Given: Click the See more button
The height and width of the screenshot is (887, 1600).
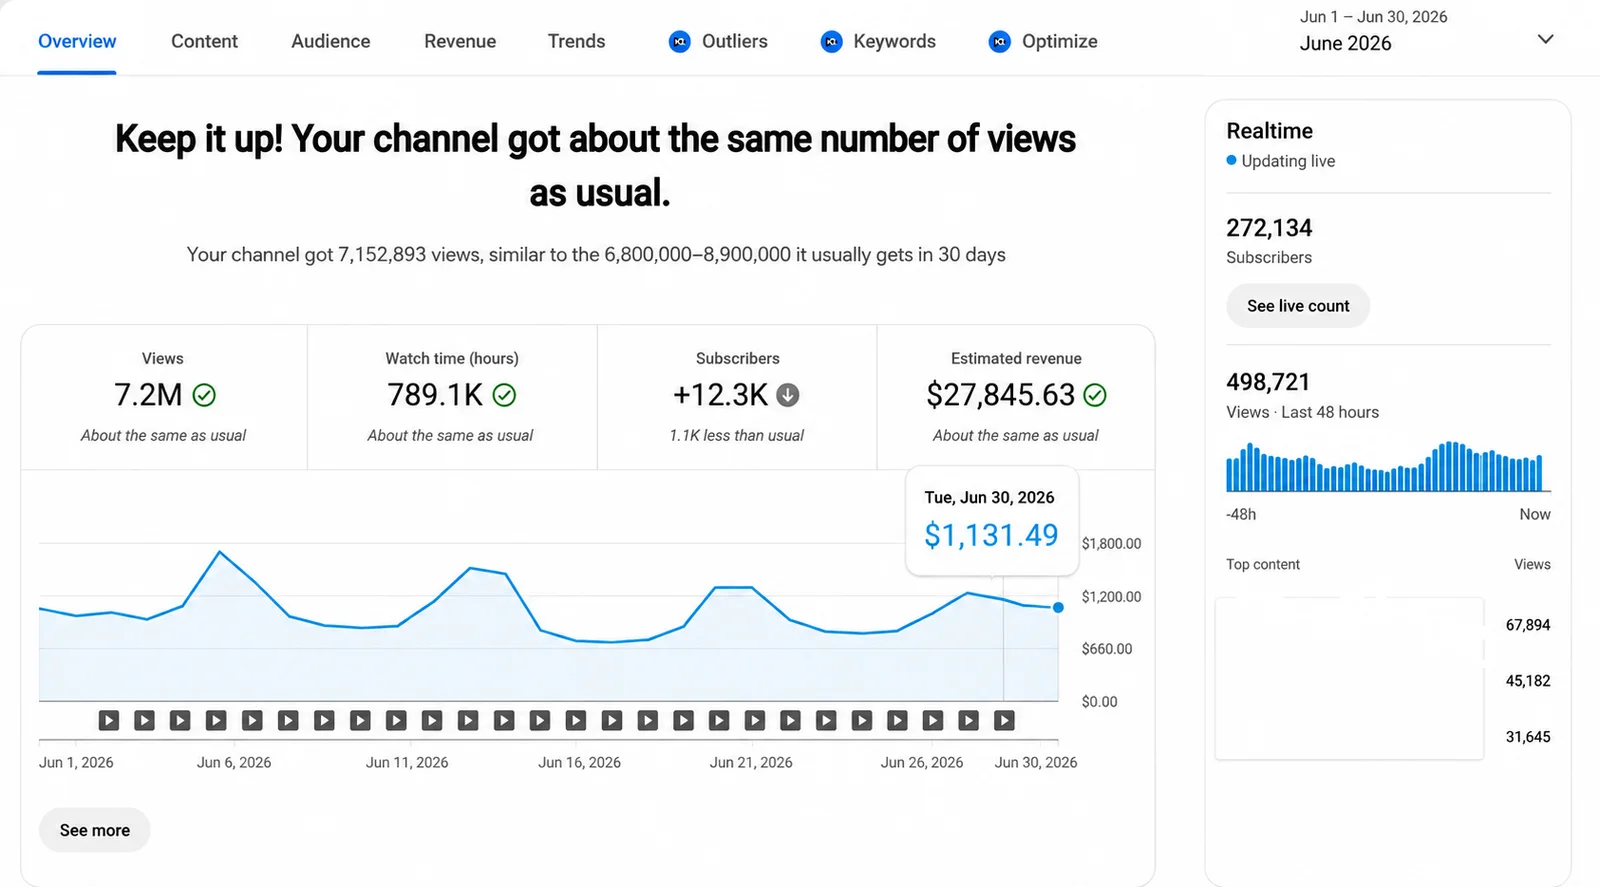Looking at the screenshot, I should [x=95, y=830].
